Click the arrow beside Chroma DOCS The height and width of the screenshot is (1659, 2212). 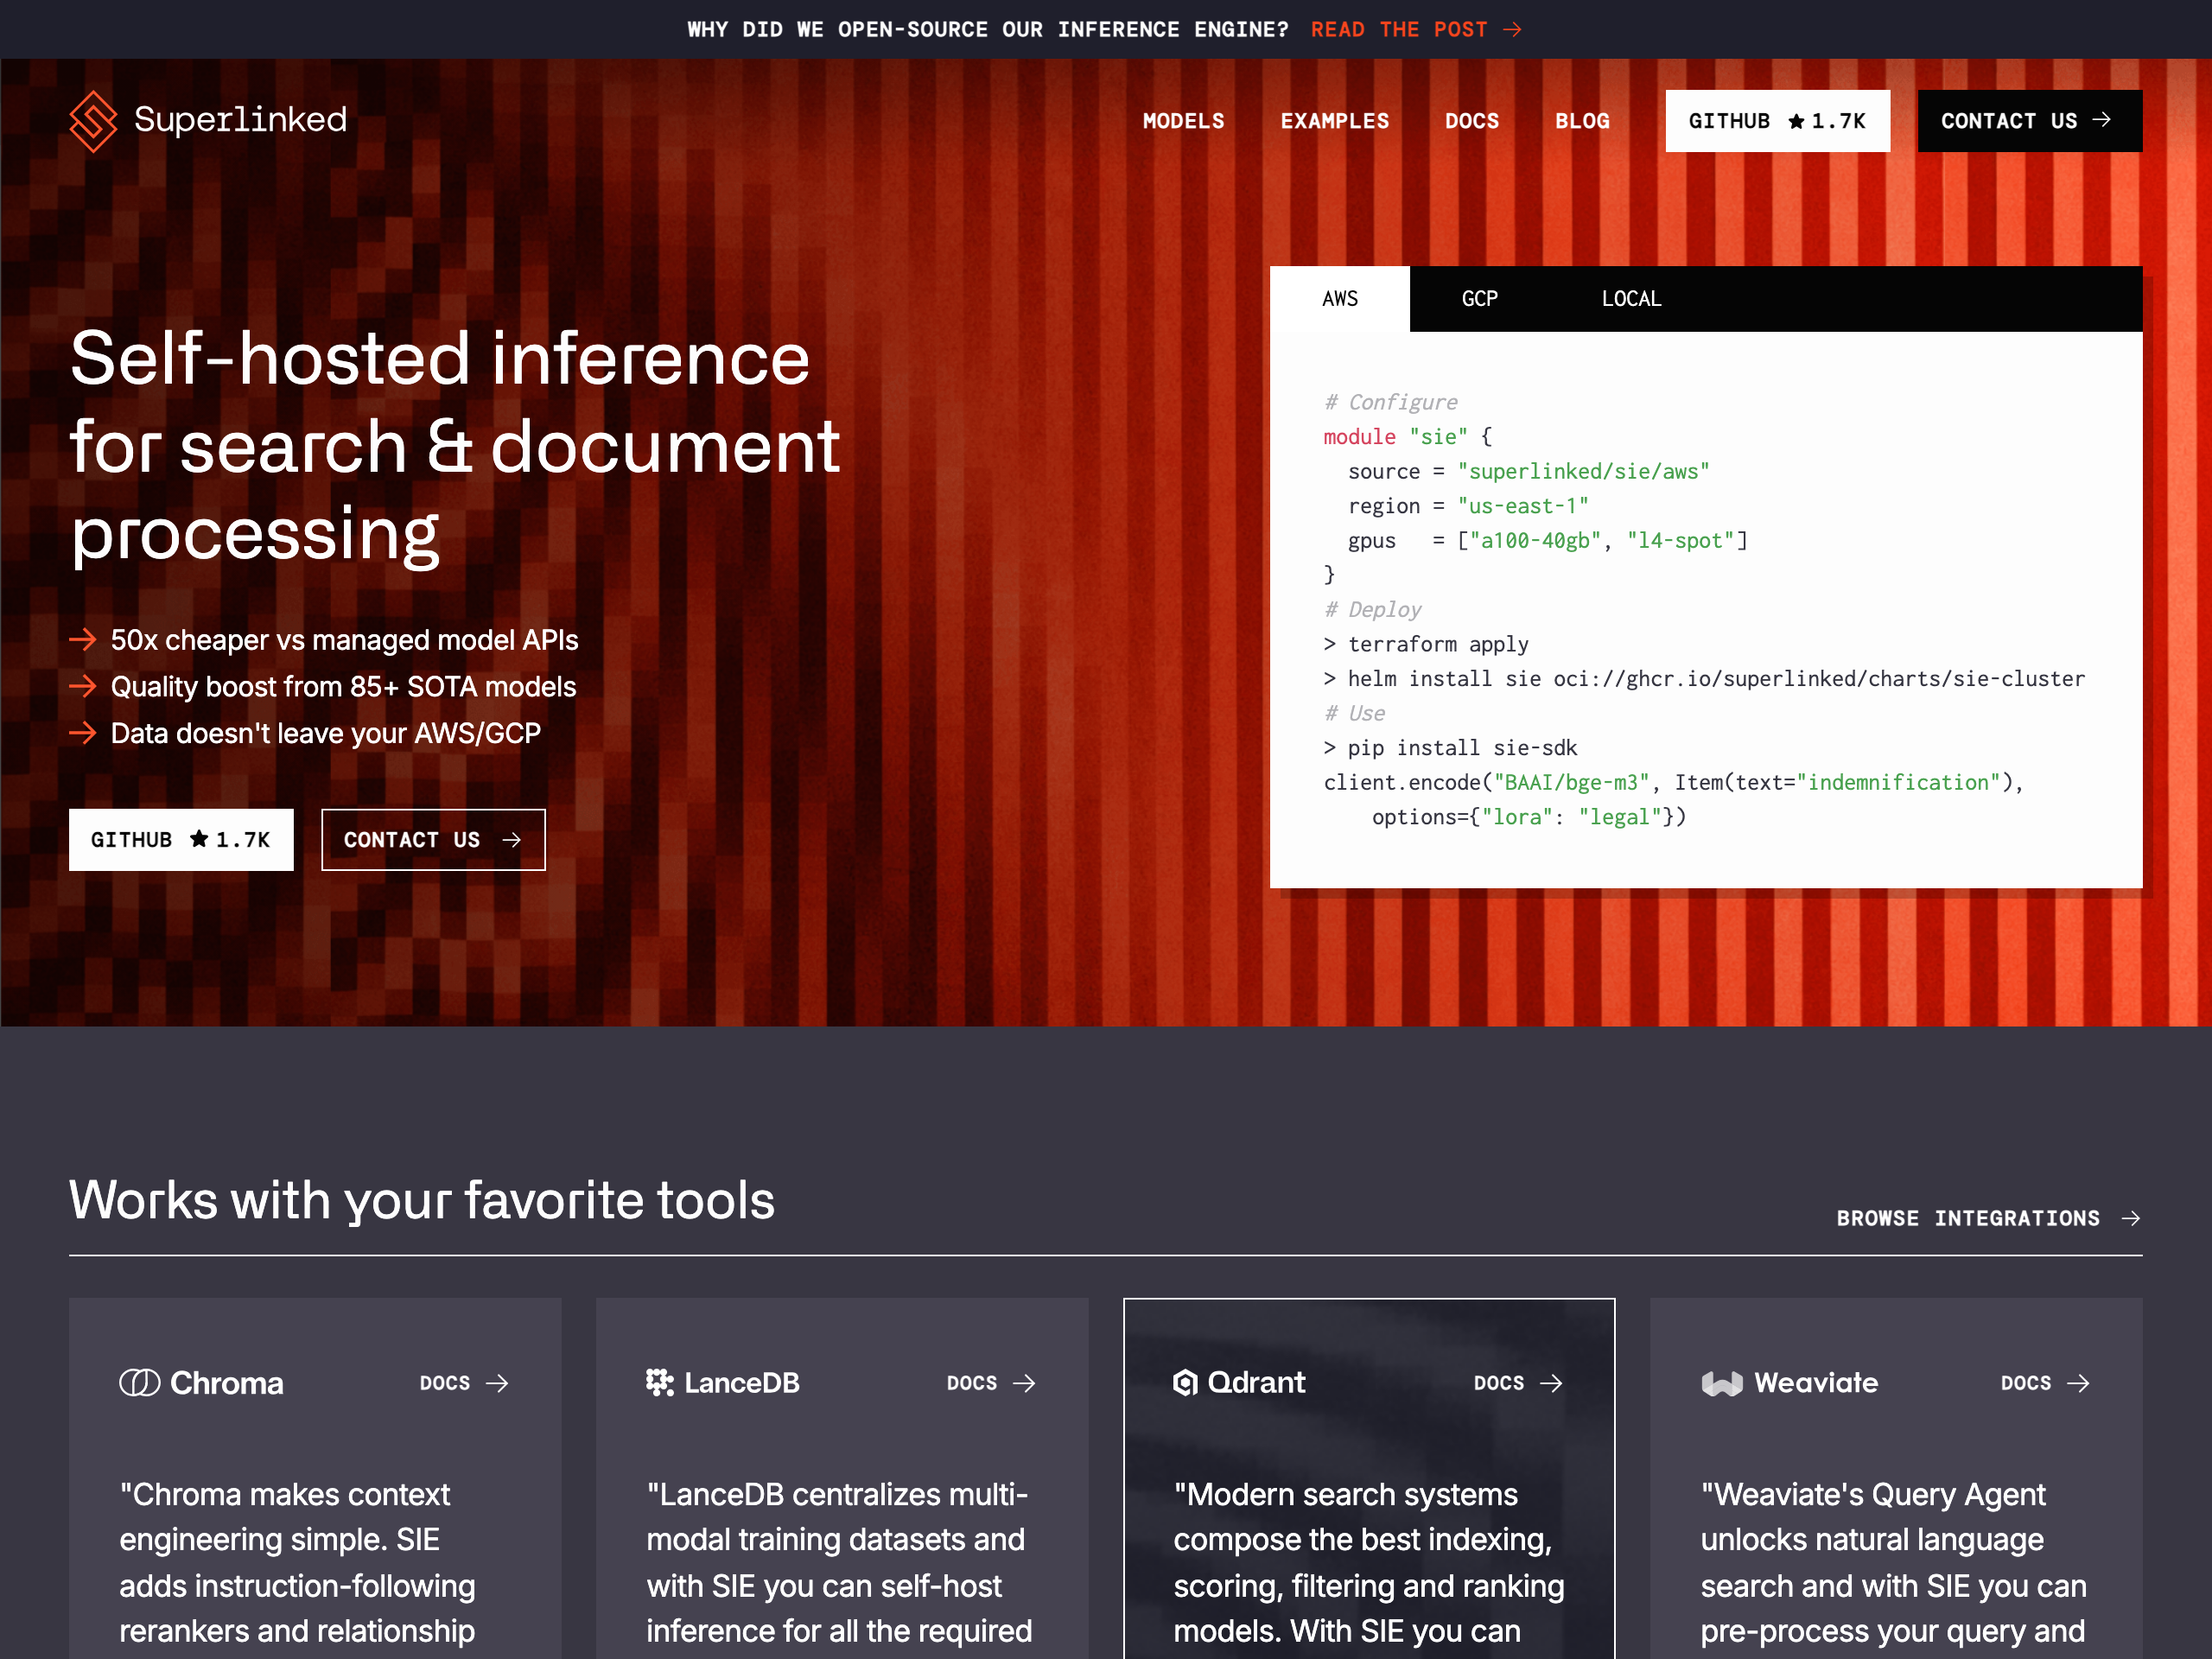pos(497,1383)
